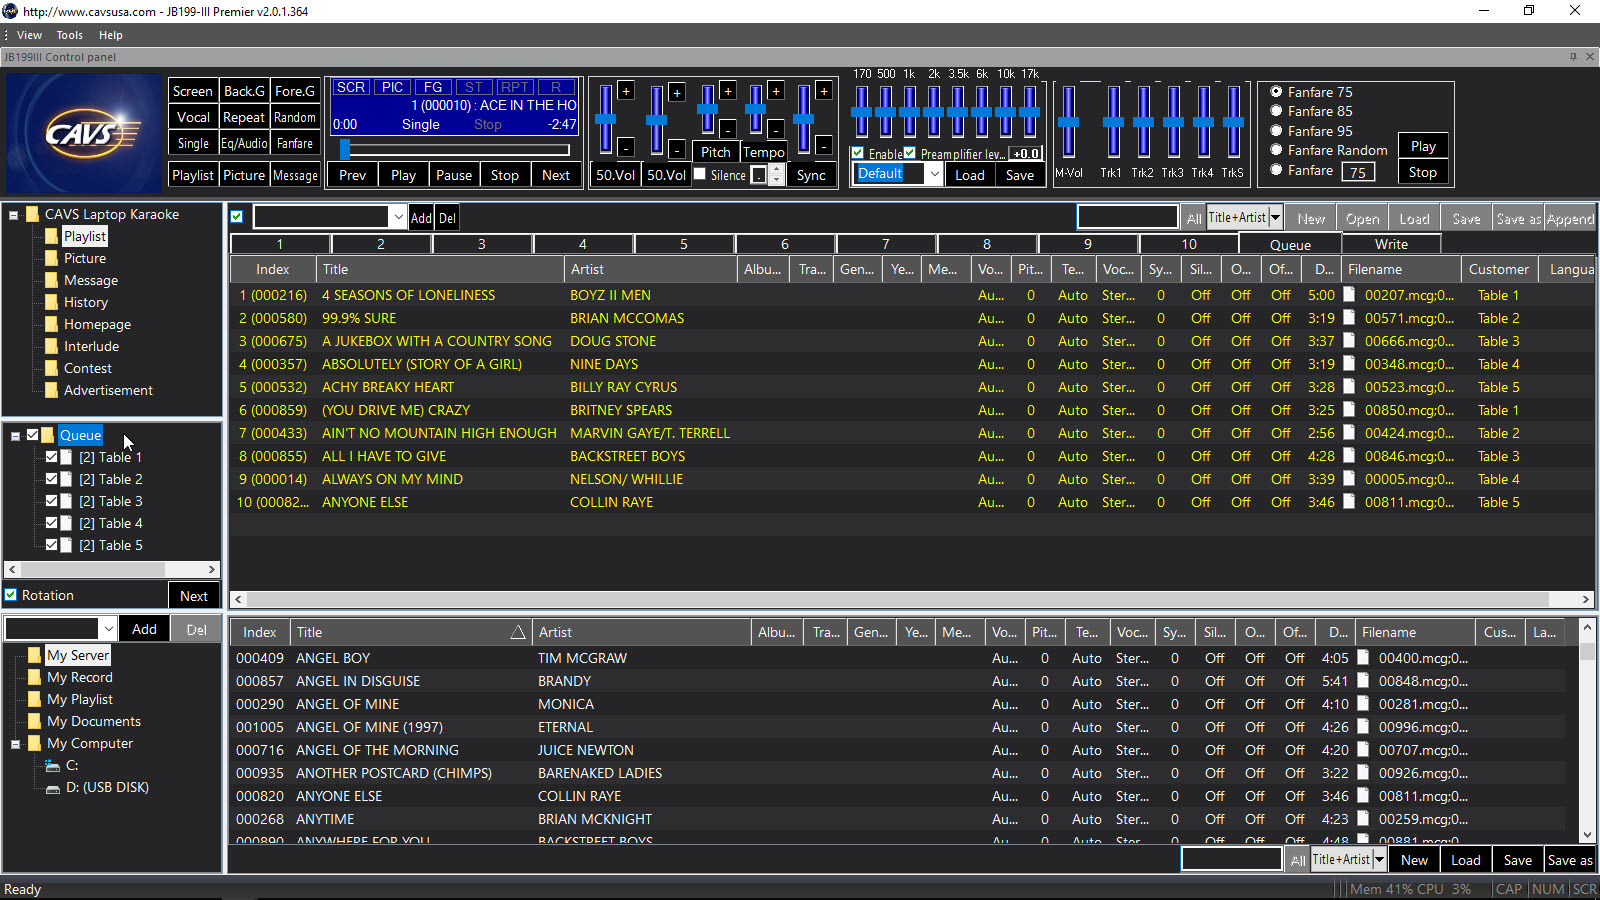Click minus button of first volume slider
The width and height of the screenshot is (1600, 900).
[626, 148]
